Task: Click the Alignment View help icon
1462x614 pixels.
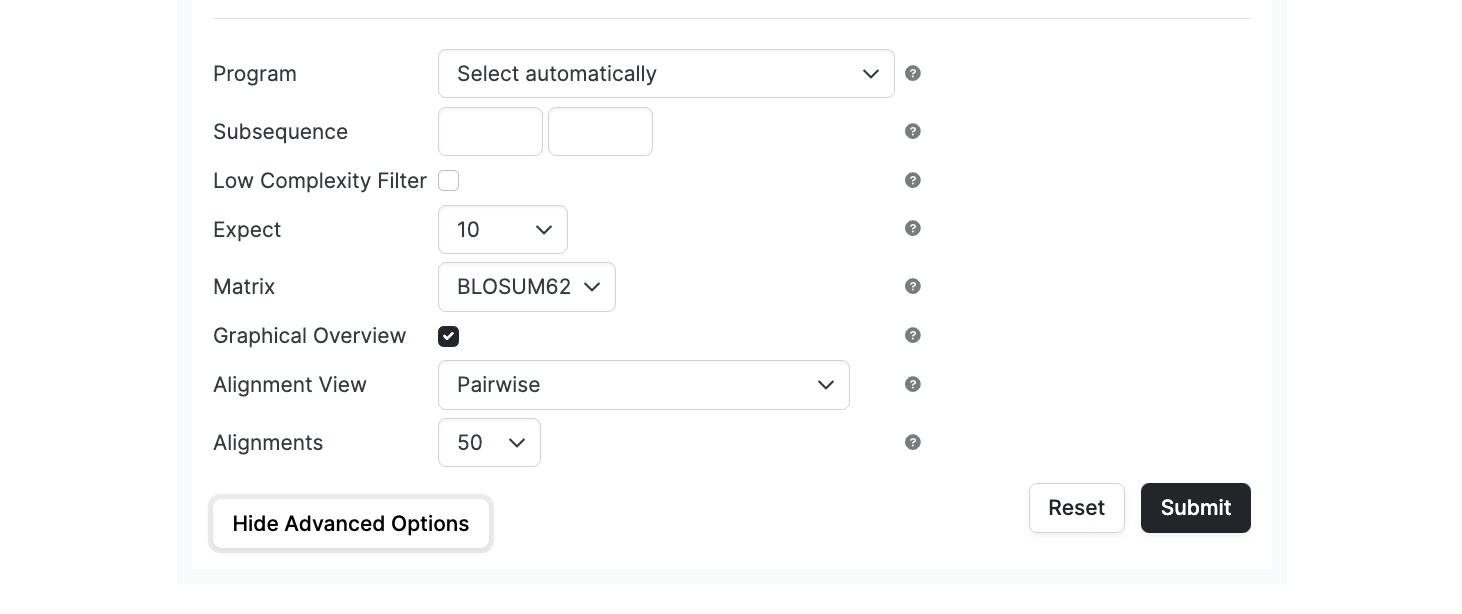Action: coord(912,384)
